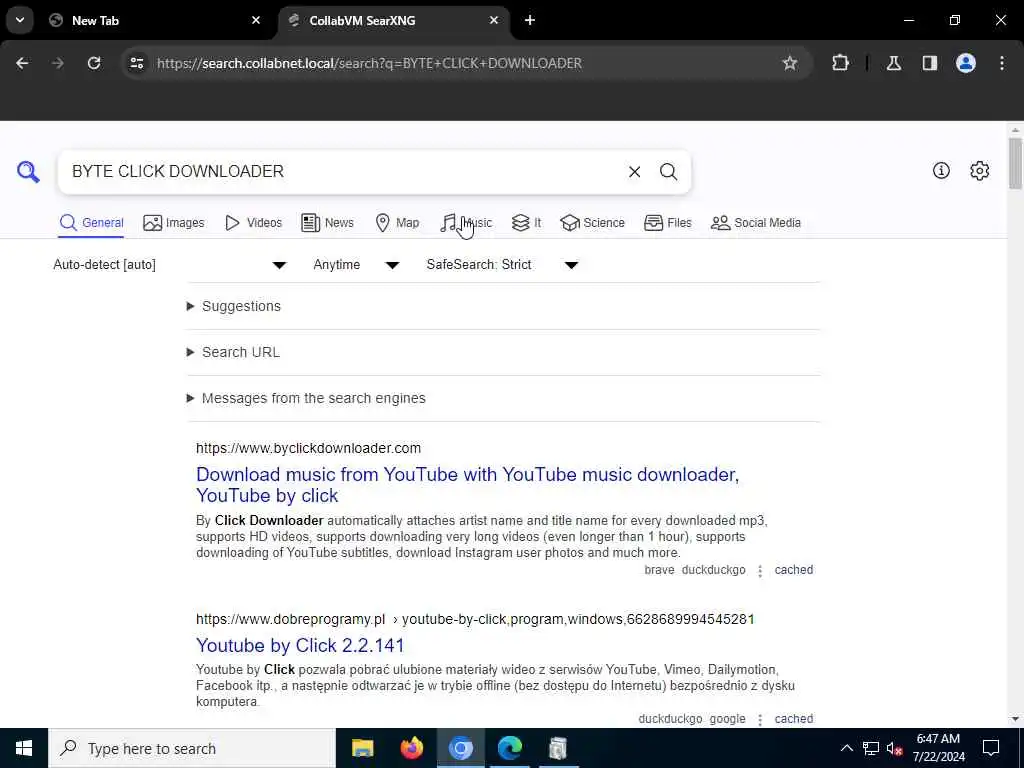The width and height of the screenshot is (1024, 768).
Task: Open the tab search dropdown arrow
Action: [x=20, y=20]
